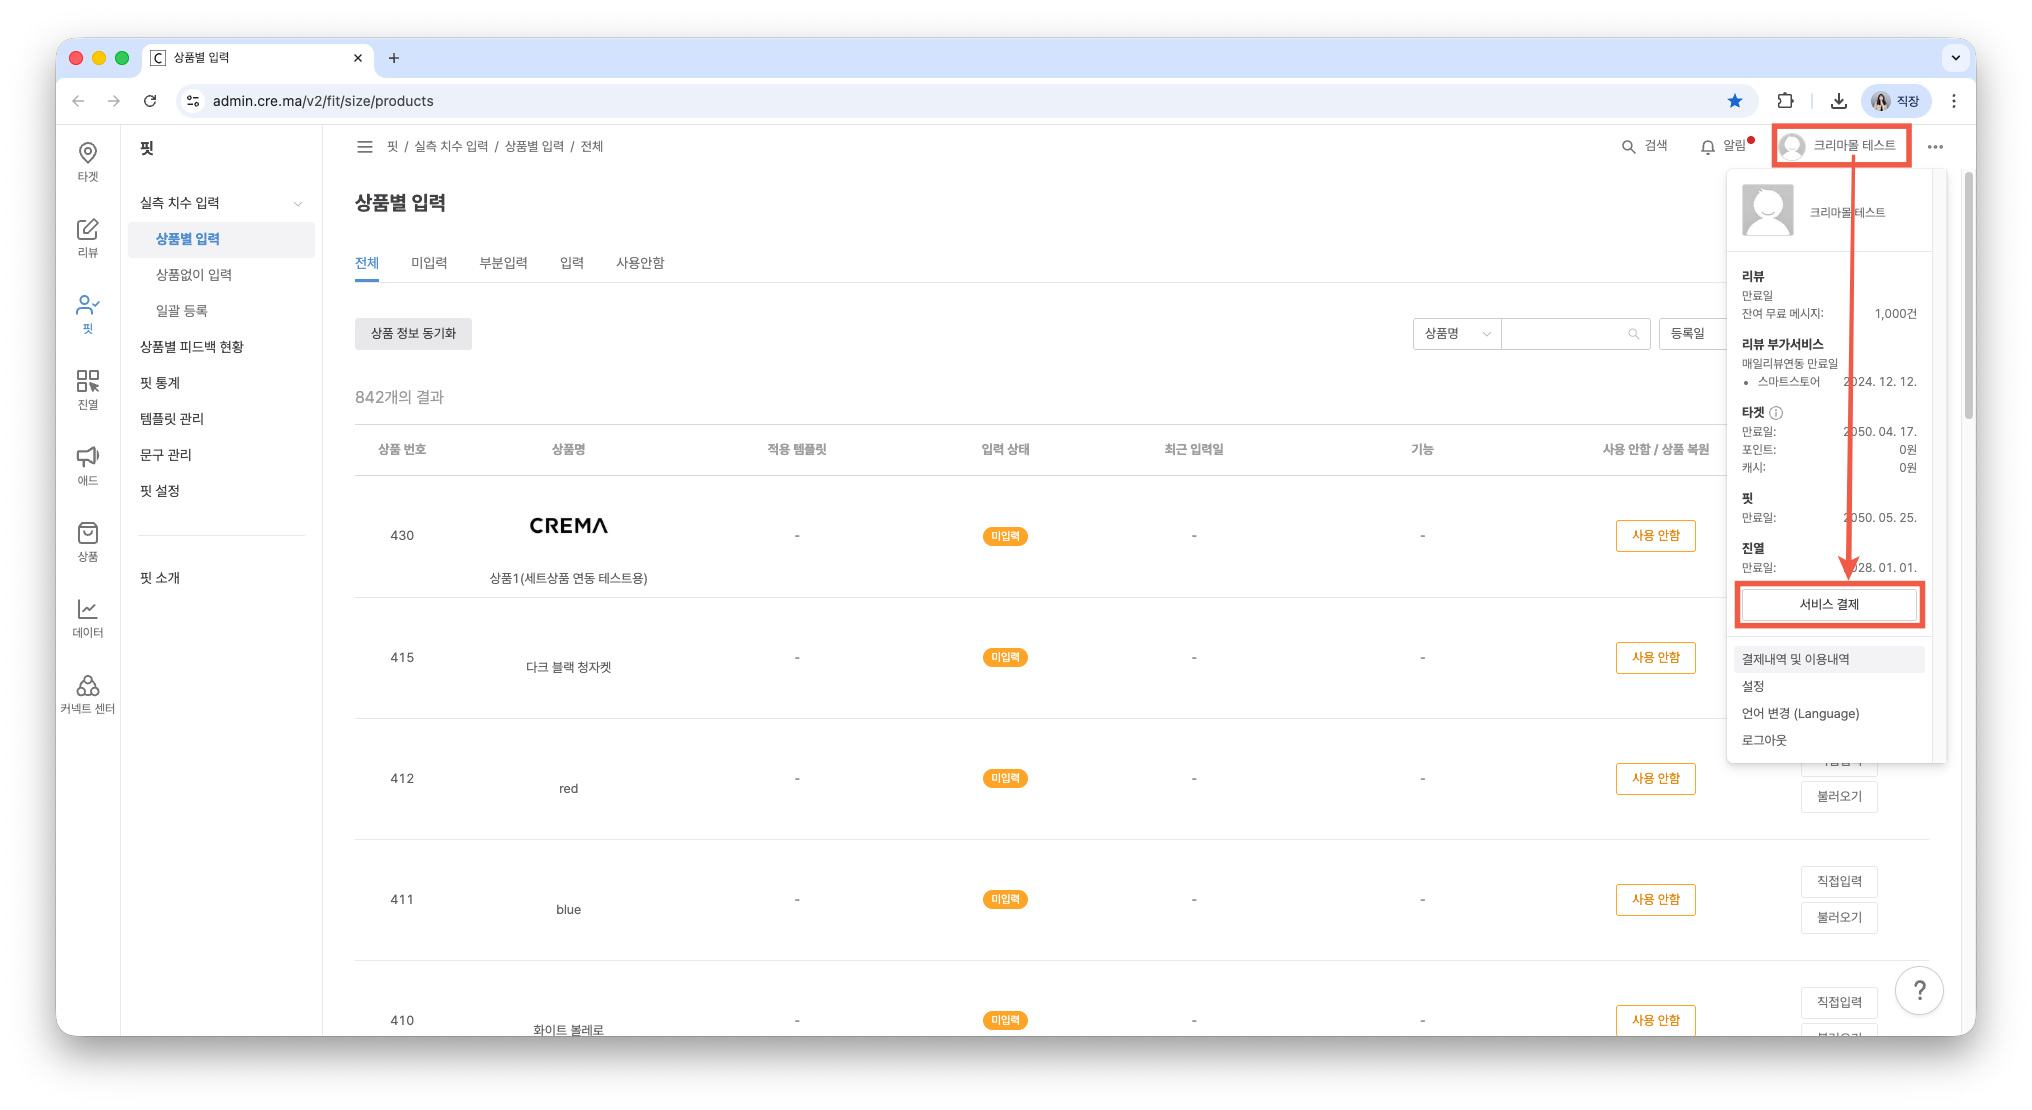This screenshot has height=1110, width=2032.
Task: Collapse the 실측 치수 입력 menu group
Action: (298, 203)
